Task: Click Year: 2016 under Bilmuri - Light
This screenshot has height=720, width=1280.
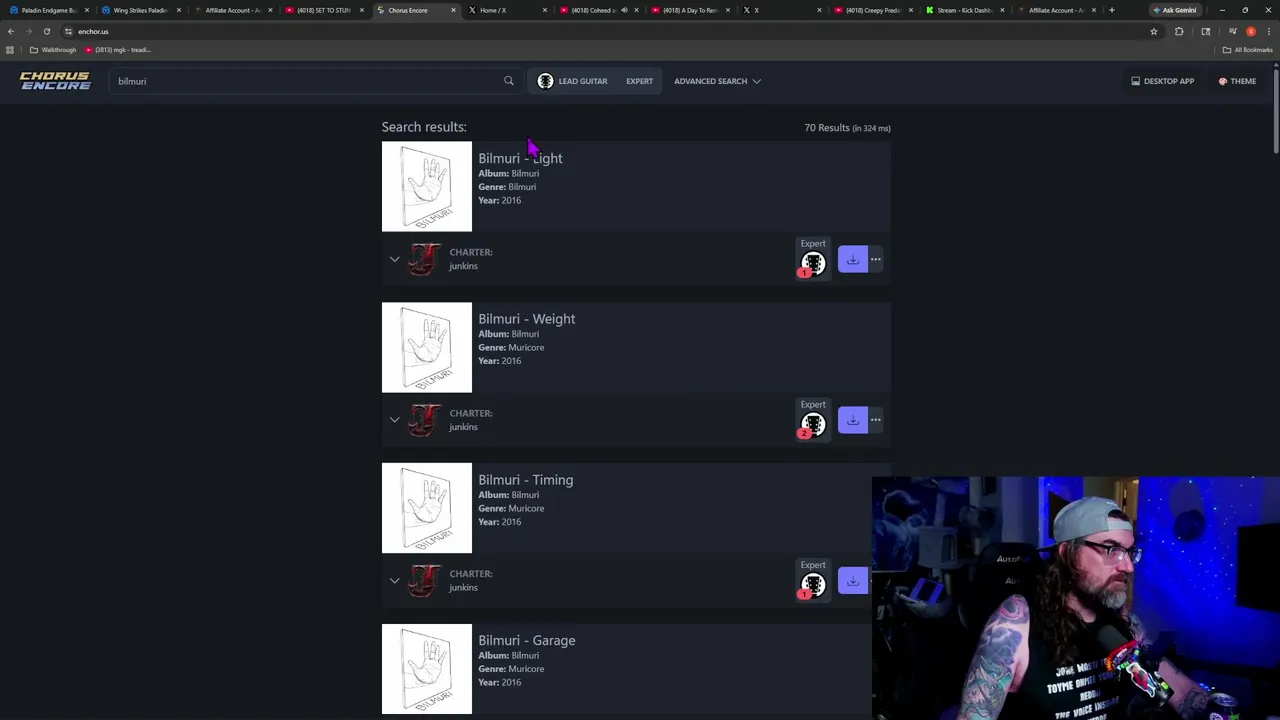Action: coord(499,200)
